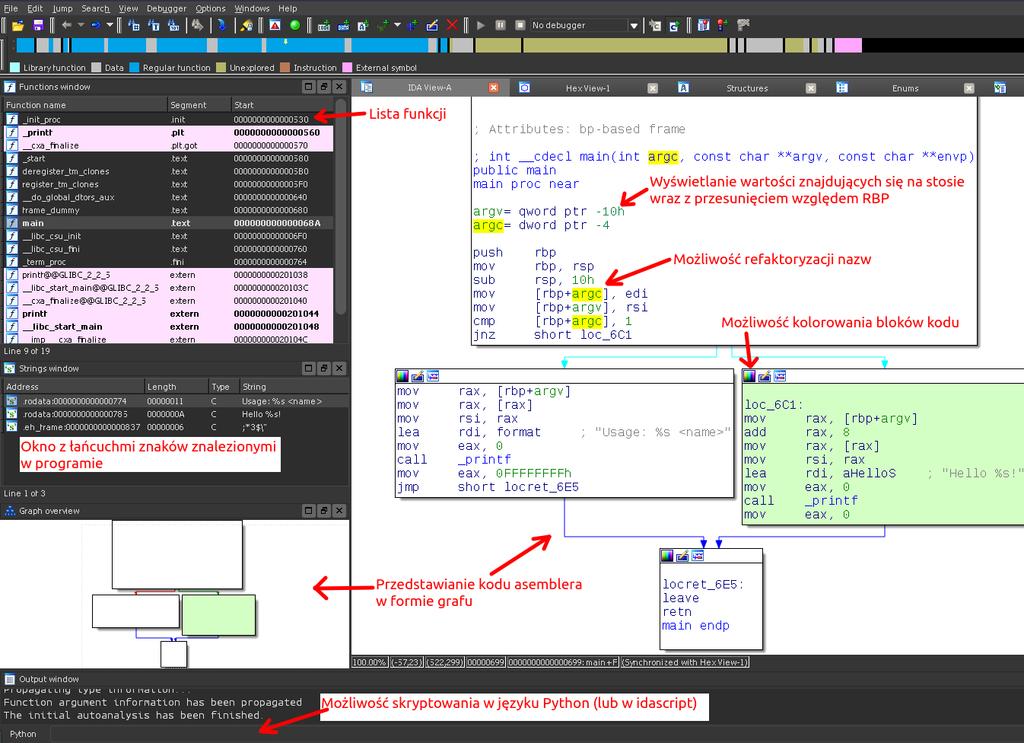Viewport: 1024px width, 743px height.
Task: Close the Structures tab
Action: tap(810, 88)
